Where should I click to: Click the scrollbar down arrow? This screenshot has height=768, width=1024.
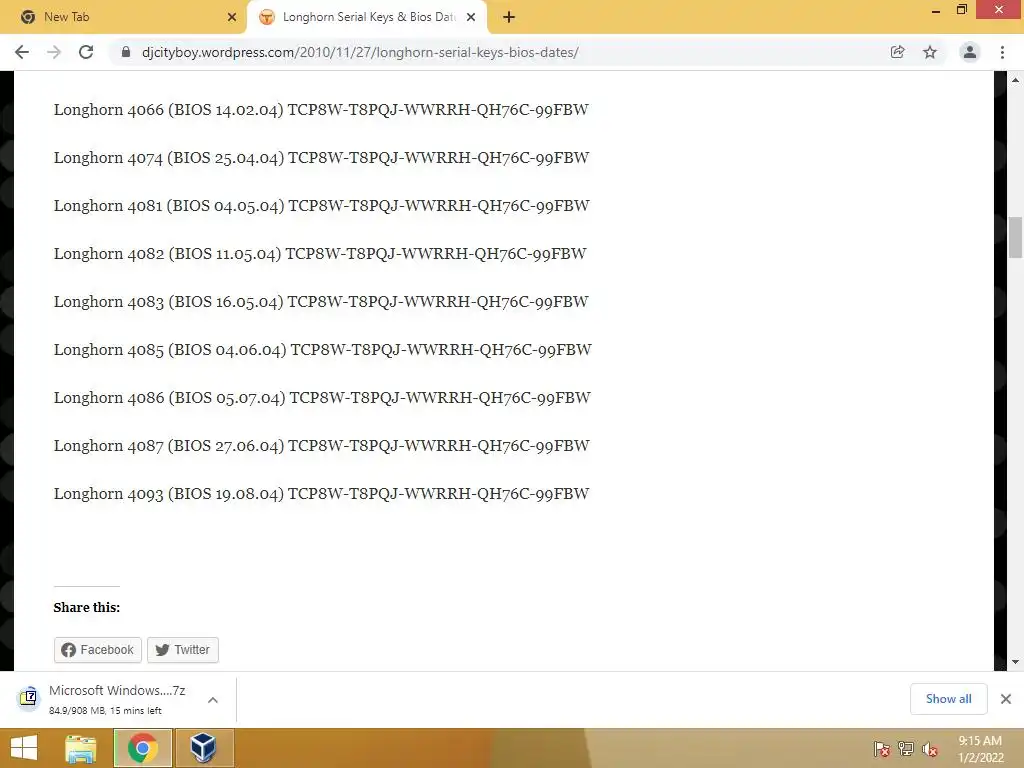click(x=1015, y=662)
